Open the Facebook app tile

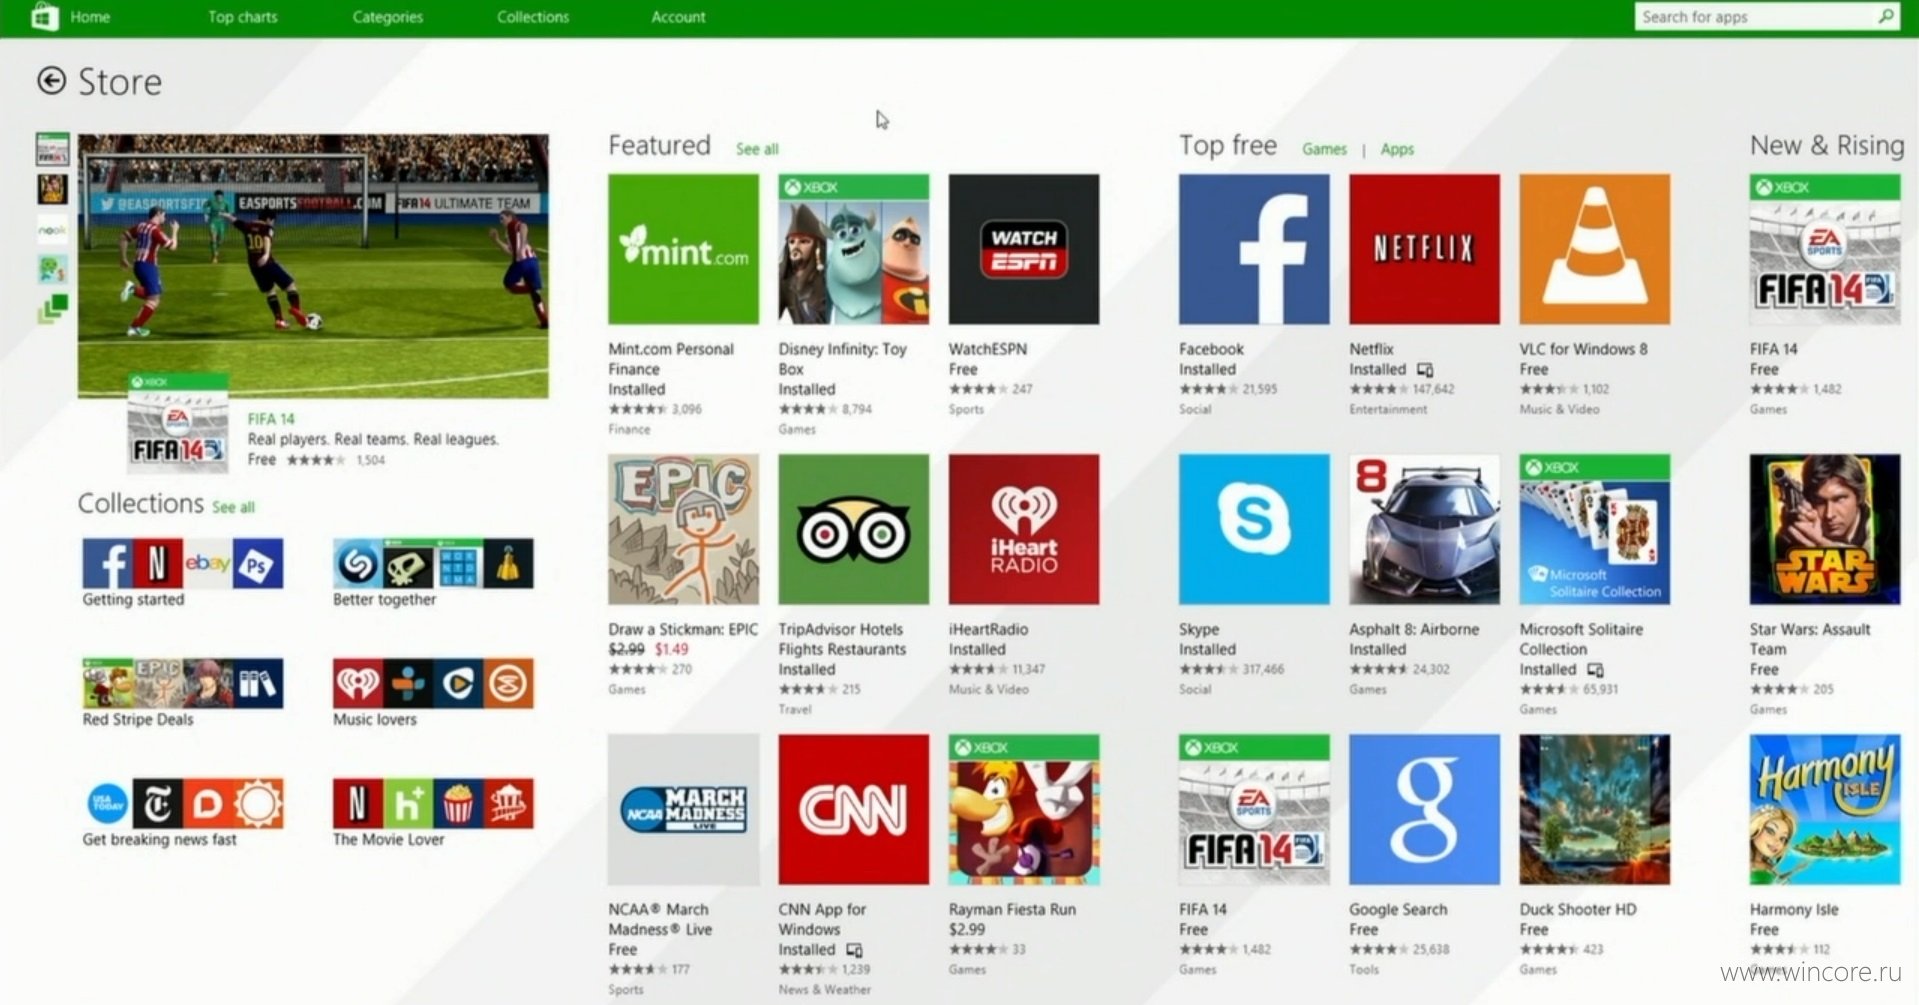click(1254, 249)
